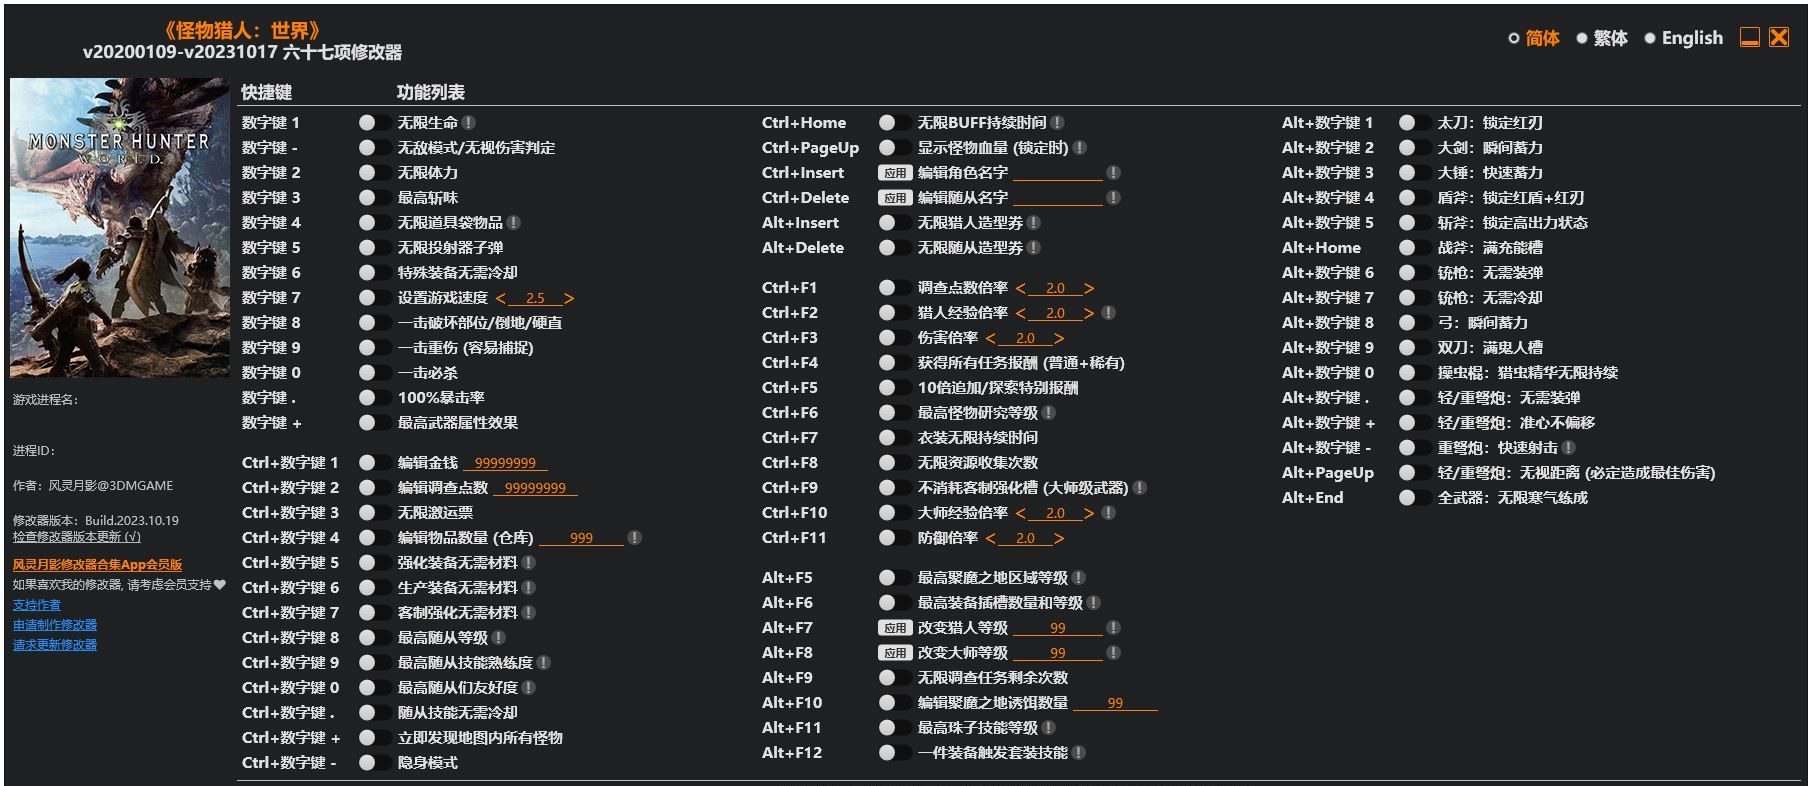Click the info icon beside 改变猎人等级

(1113, 628)
